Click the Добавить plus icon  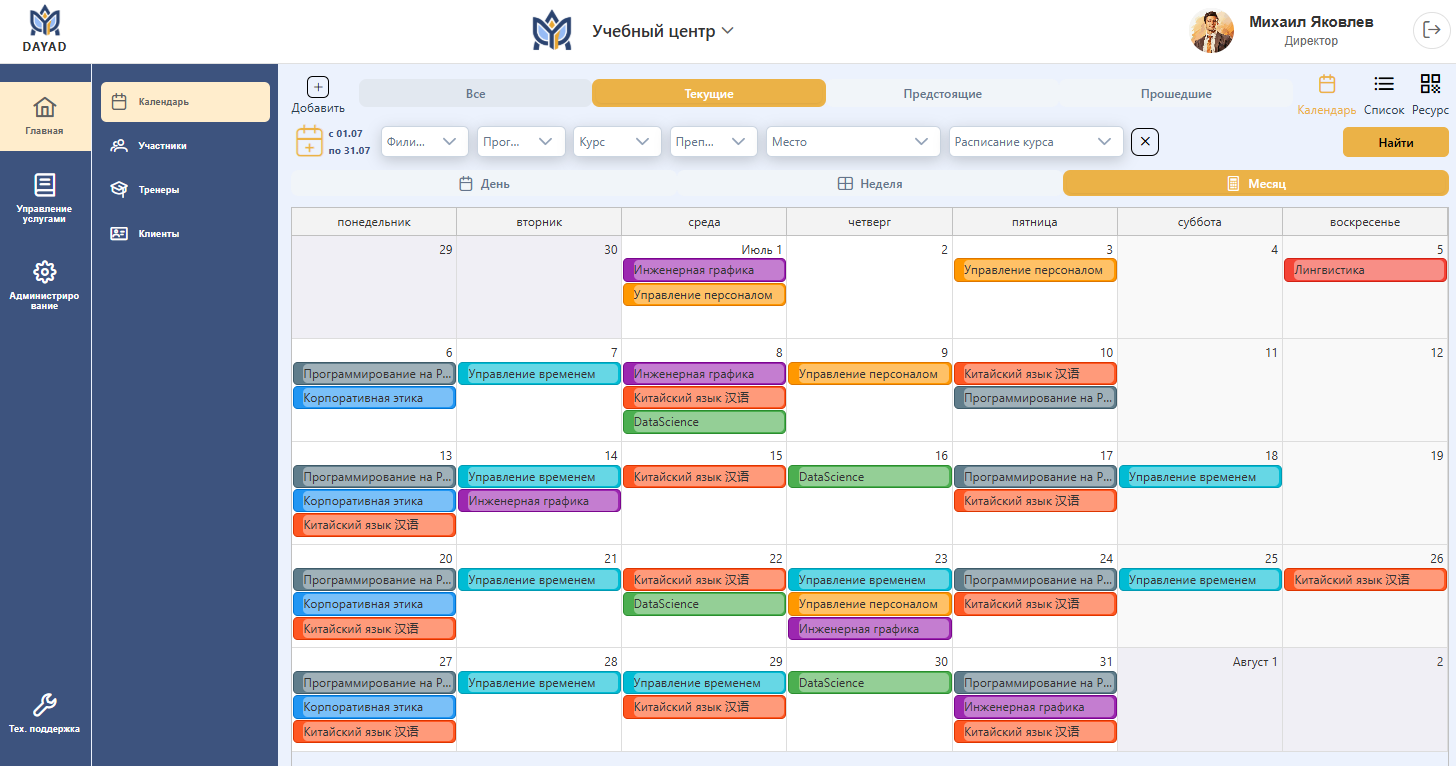317,87
